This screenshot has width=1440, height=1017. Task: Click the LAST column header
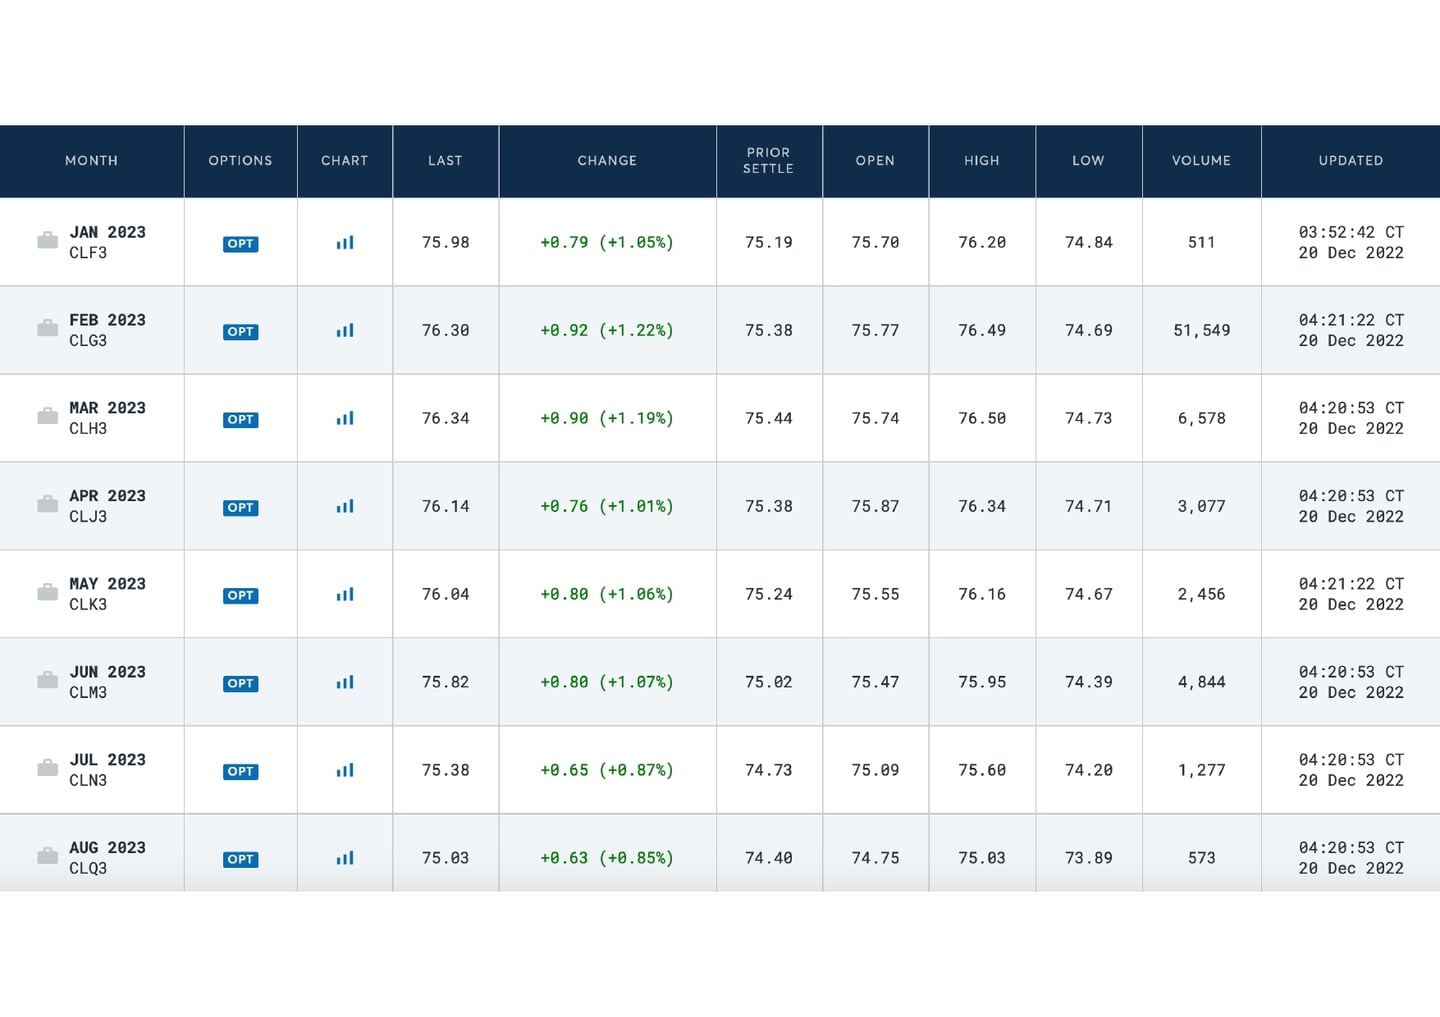coord(445,161)
